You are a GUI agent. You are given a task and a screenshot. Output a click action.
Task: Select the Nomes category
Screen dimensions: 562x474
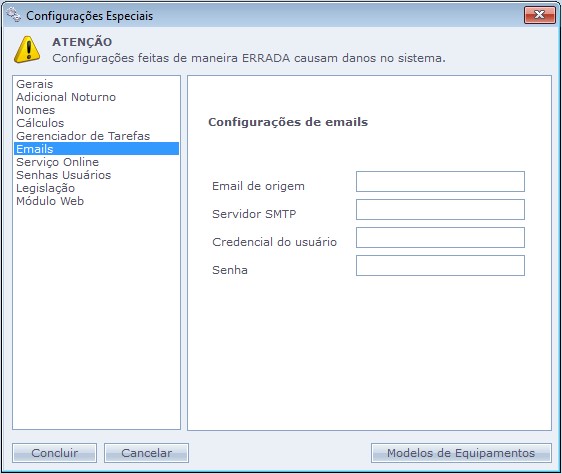click(x=35, y=110)
